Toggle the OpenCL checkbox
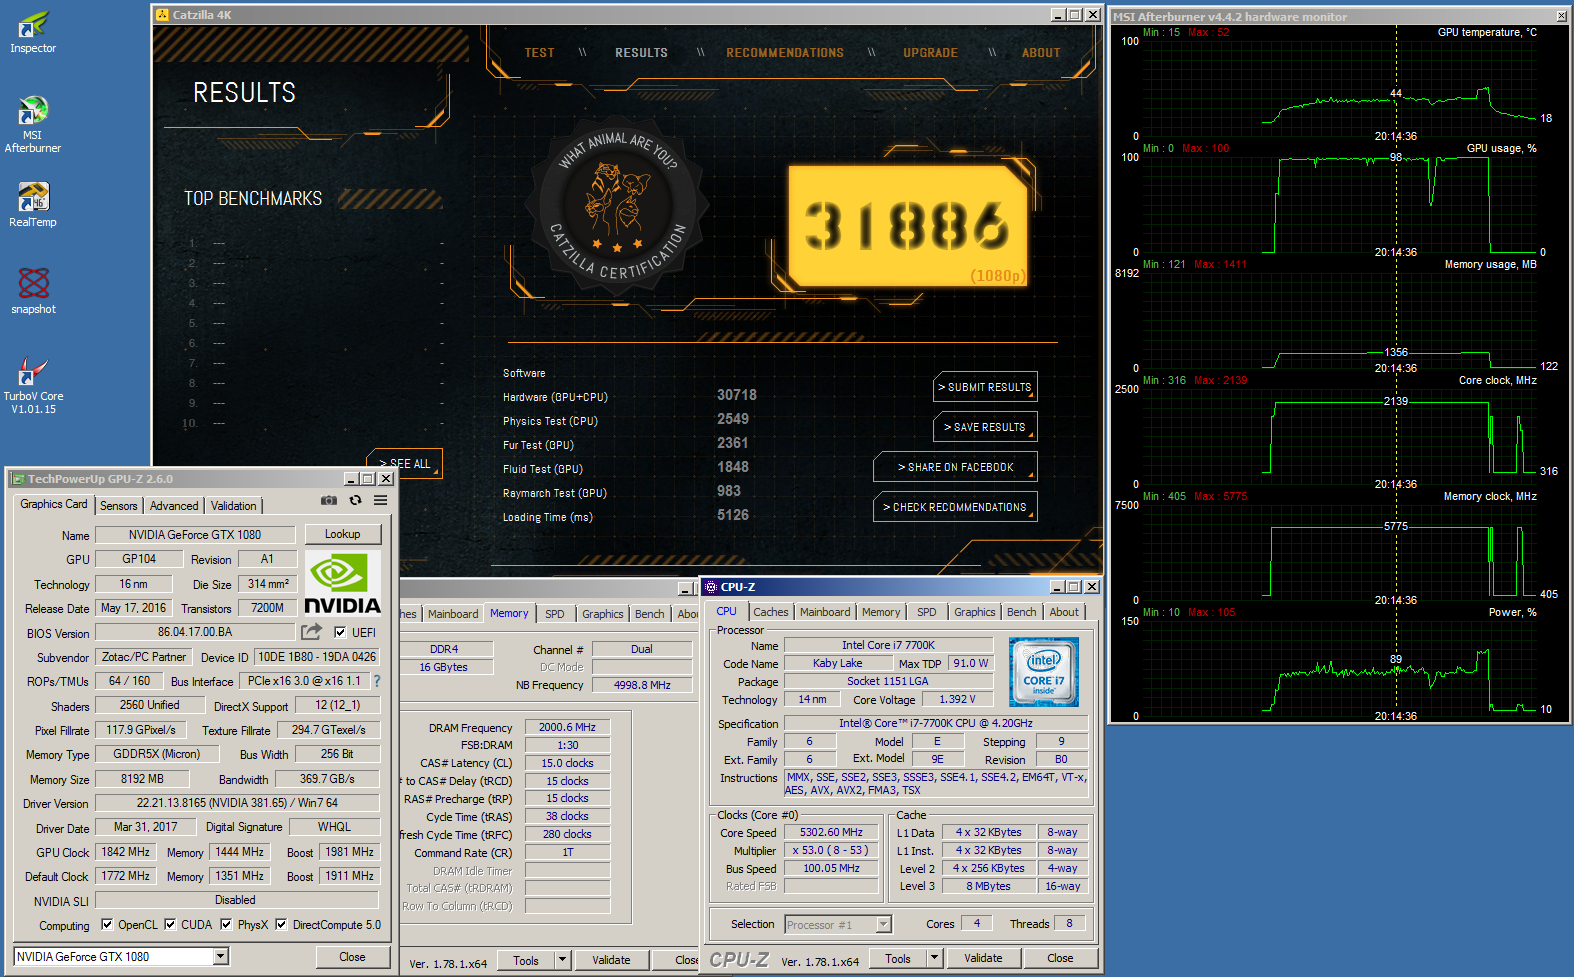Screen dimensions: 1574x977 click(107, 925)
